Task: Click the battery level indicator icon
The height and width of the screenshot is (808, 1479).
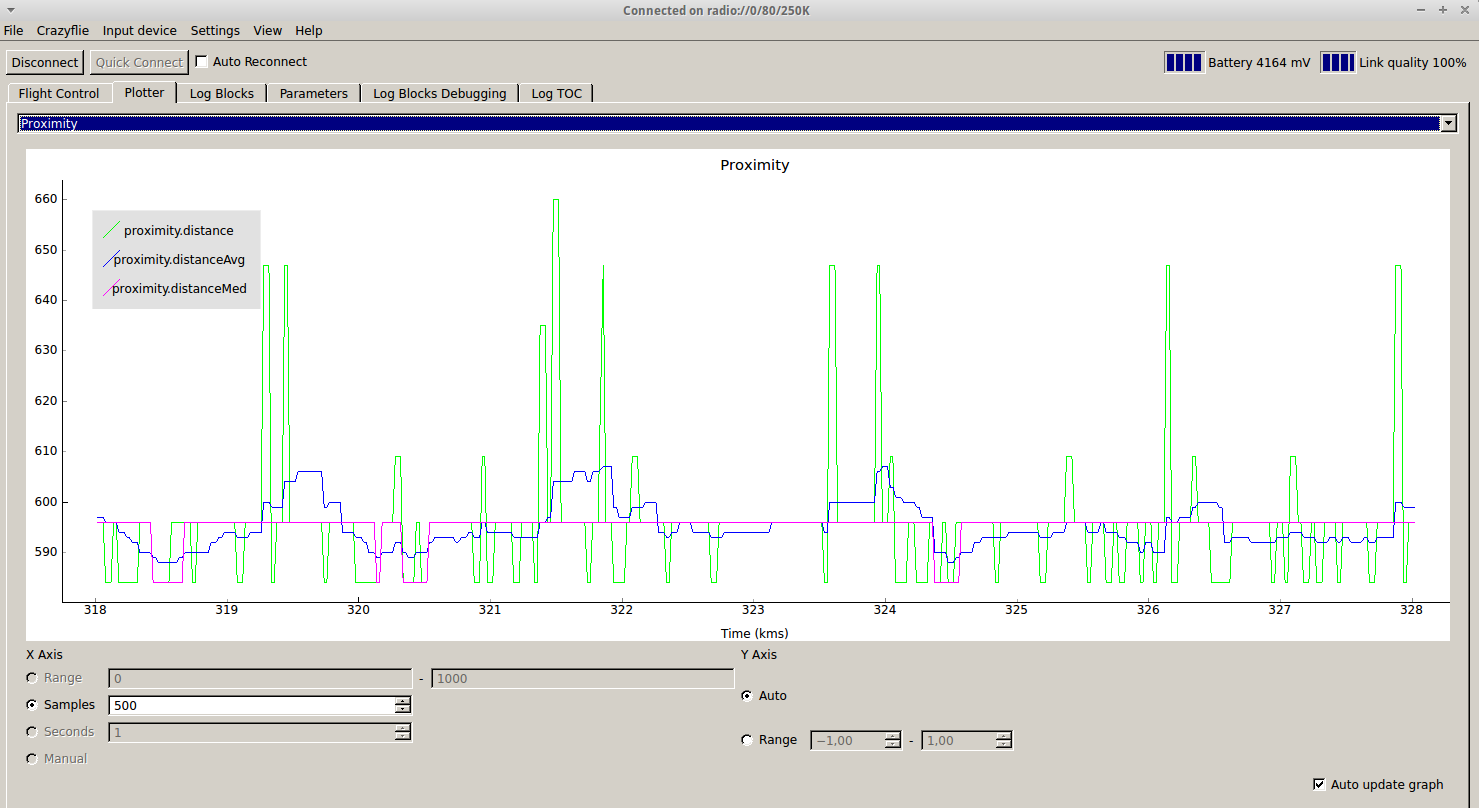Action: [x=1184, y=62]
